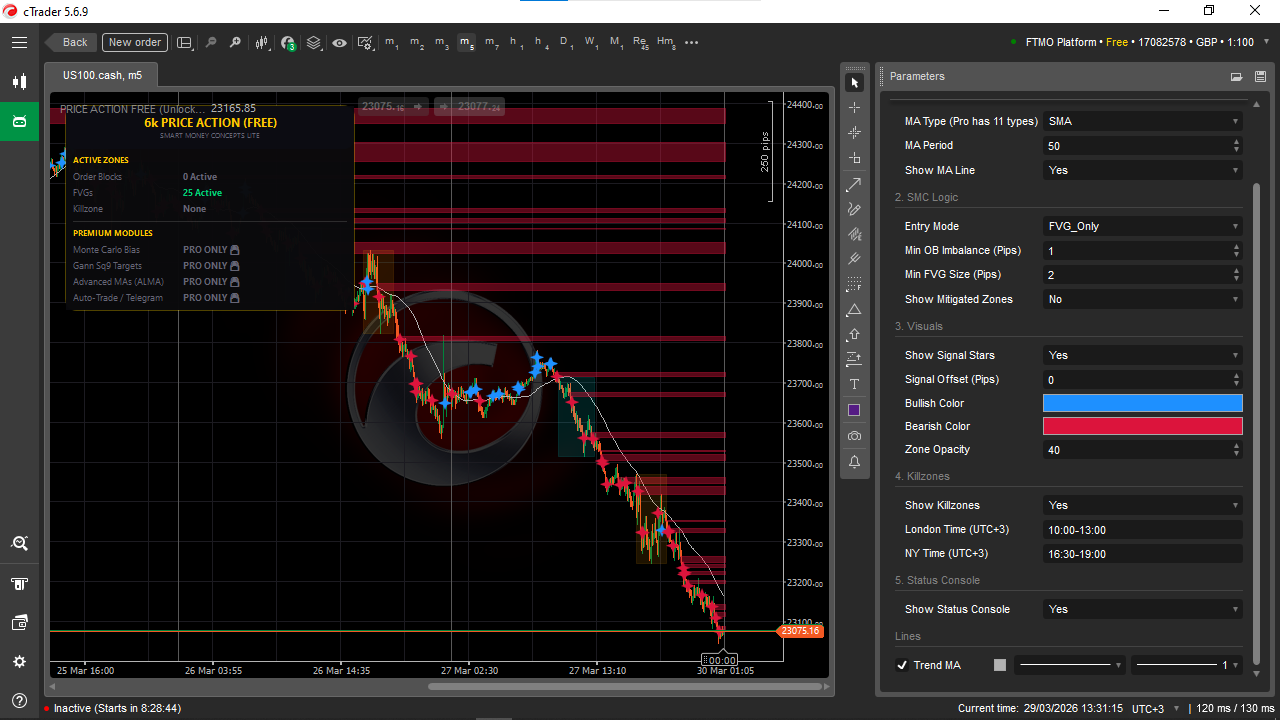
Task: Take a chart snapshot with the camera icon
Action: pyautogui.click(x=854, y=435)
